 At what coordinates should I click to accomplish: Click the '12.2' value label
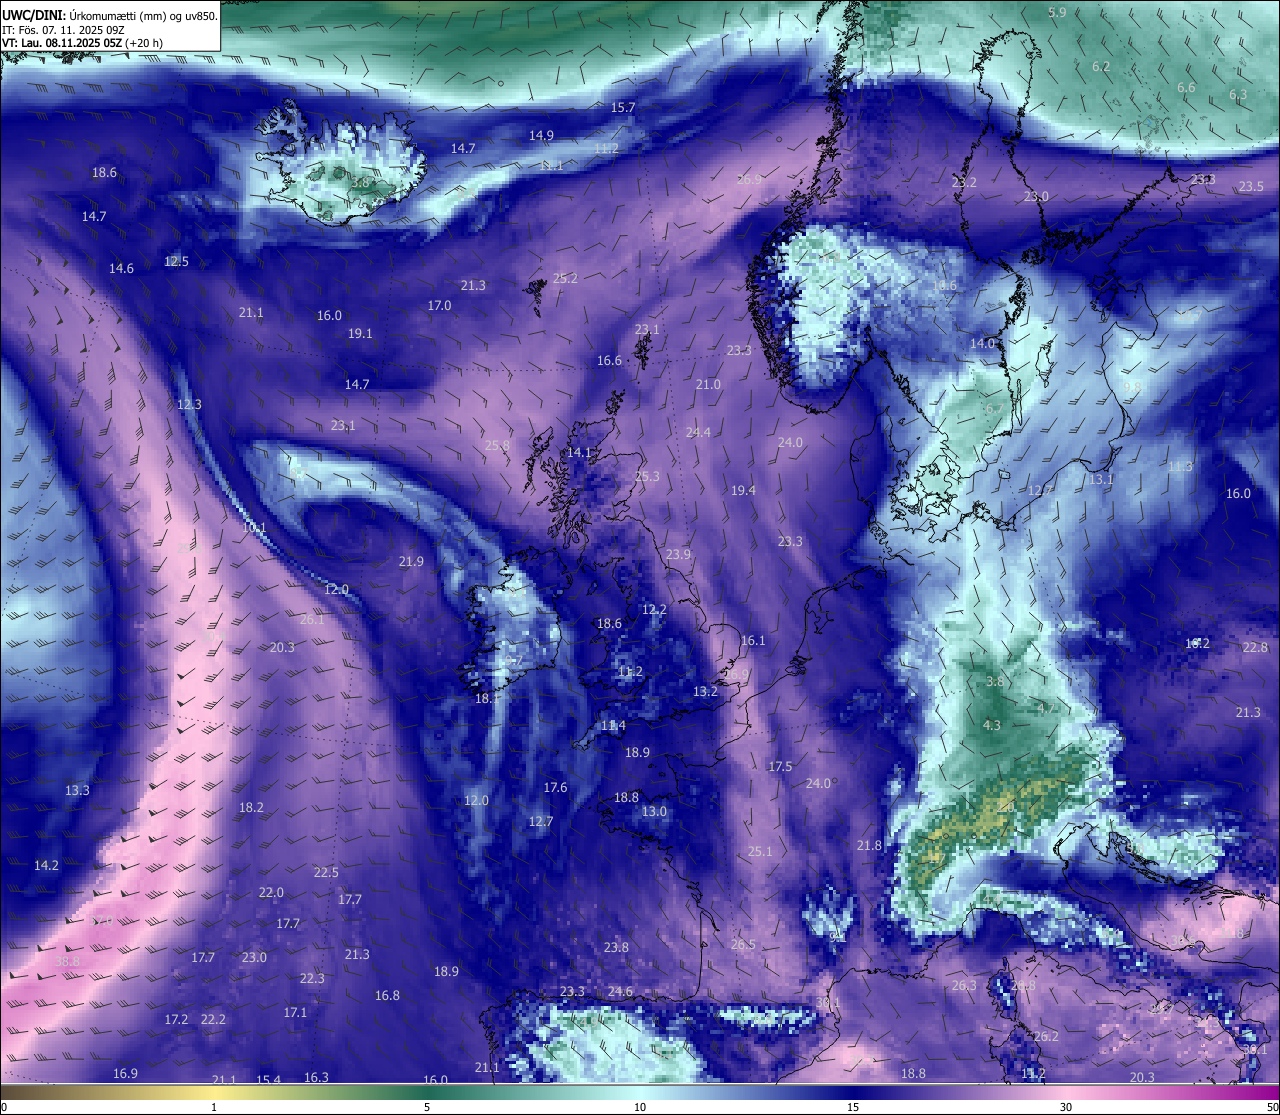point(654,609)
